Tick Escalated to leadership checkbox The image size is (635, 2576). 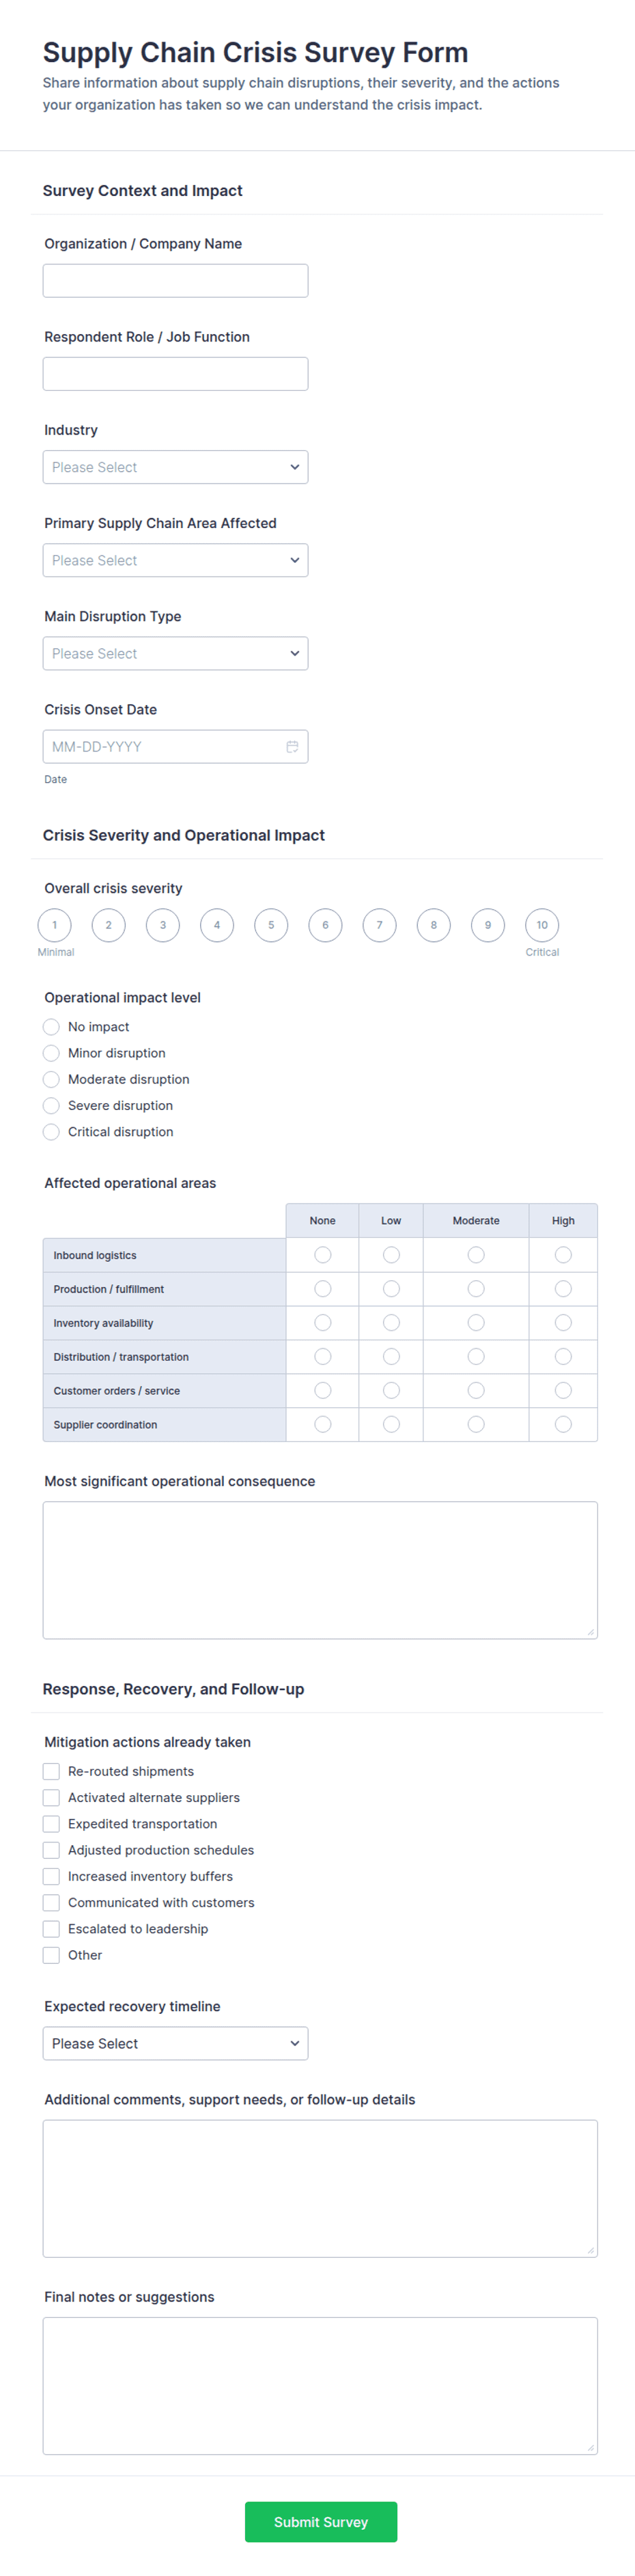[51, 1928]
